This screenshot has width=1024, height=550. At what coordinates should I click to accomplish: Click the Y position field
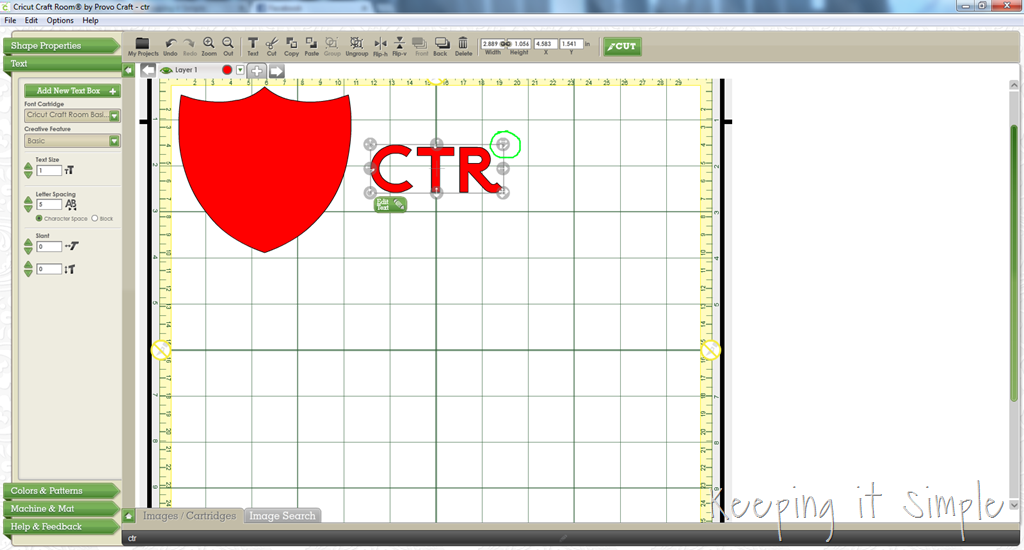coord(571,44)
